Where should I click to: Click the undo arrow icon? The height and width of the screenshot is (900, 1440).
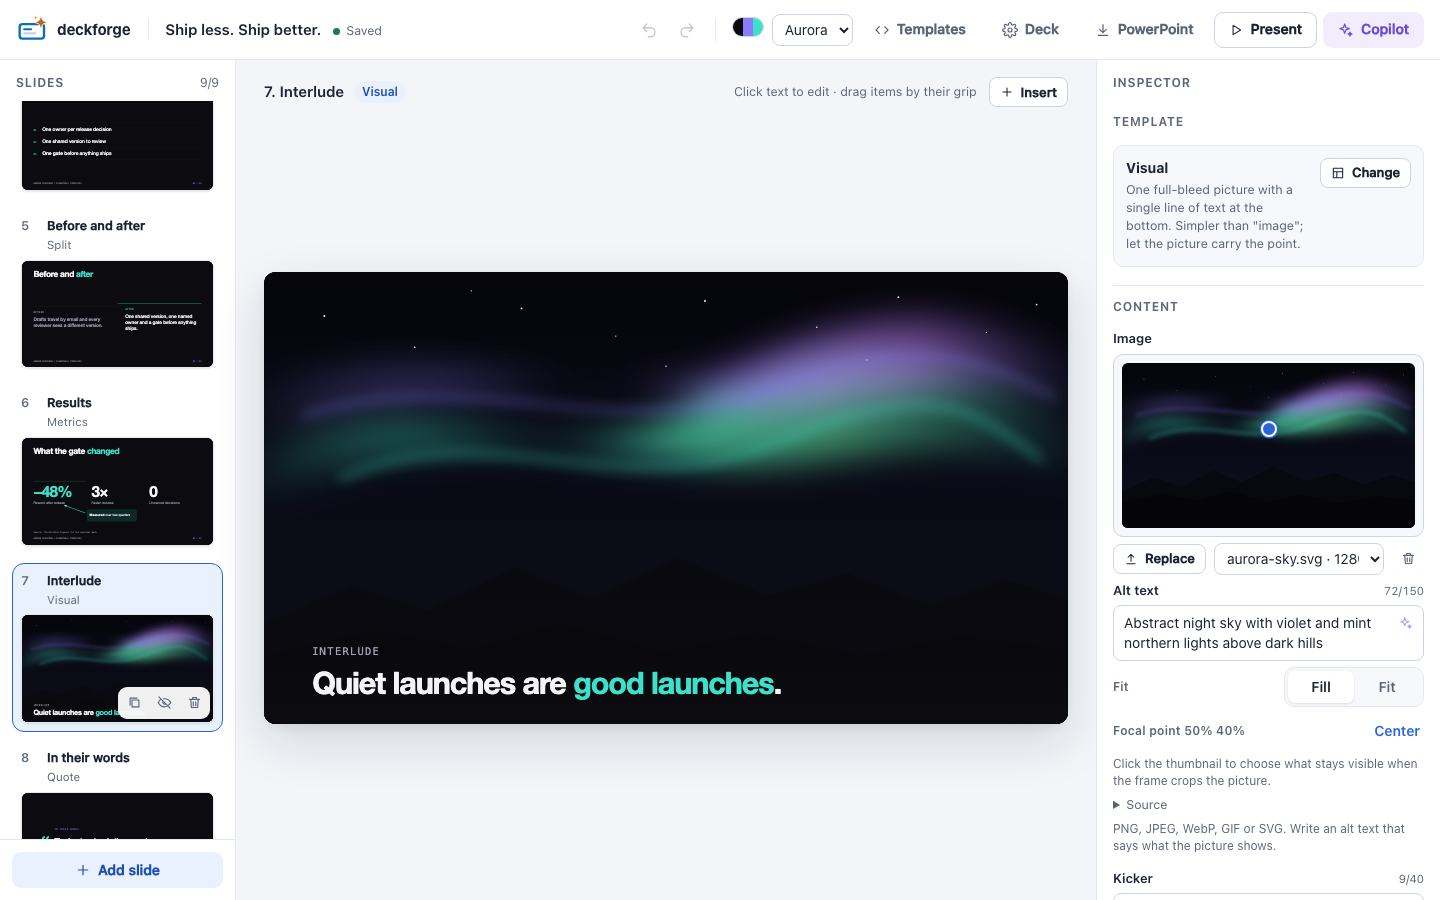pos(649,30)
